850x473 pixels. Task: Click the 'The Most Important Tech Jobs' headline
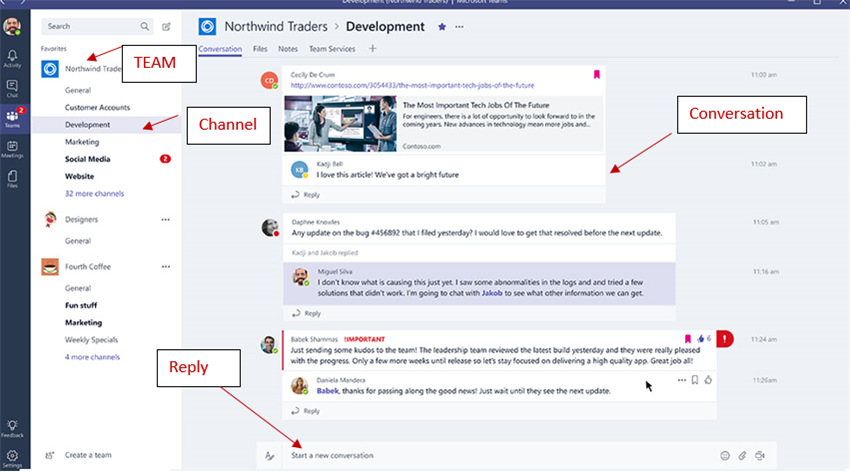[476, 105]
